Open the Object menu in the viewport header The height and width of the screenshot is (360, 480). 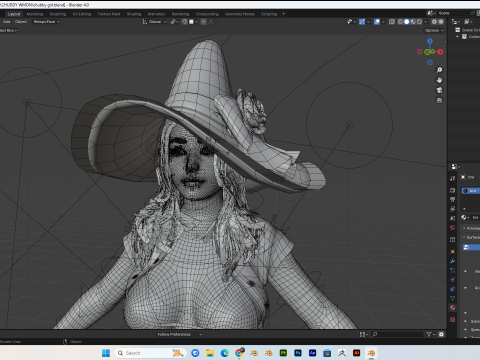(21, 22)
